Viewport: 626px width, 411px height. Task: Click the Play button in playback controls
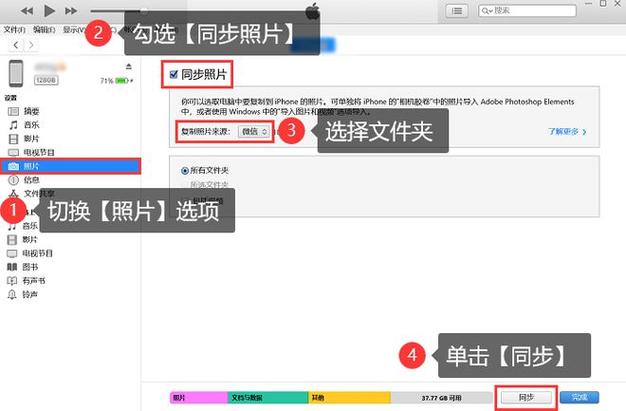(x=49, y=10)
